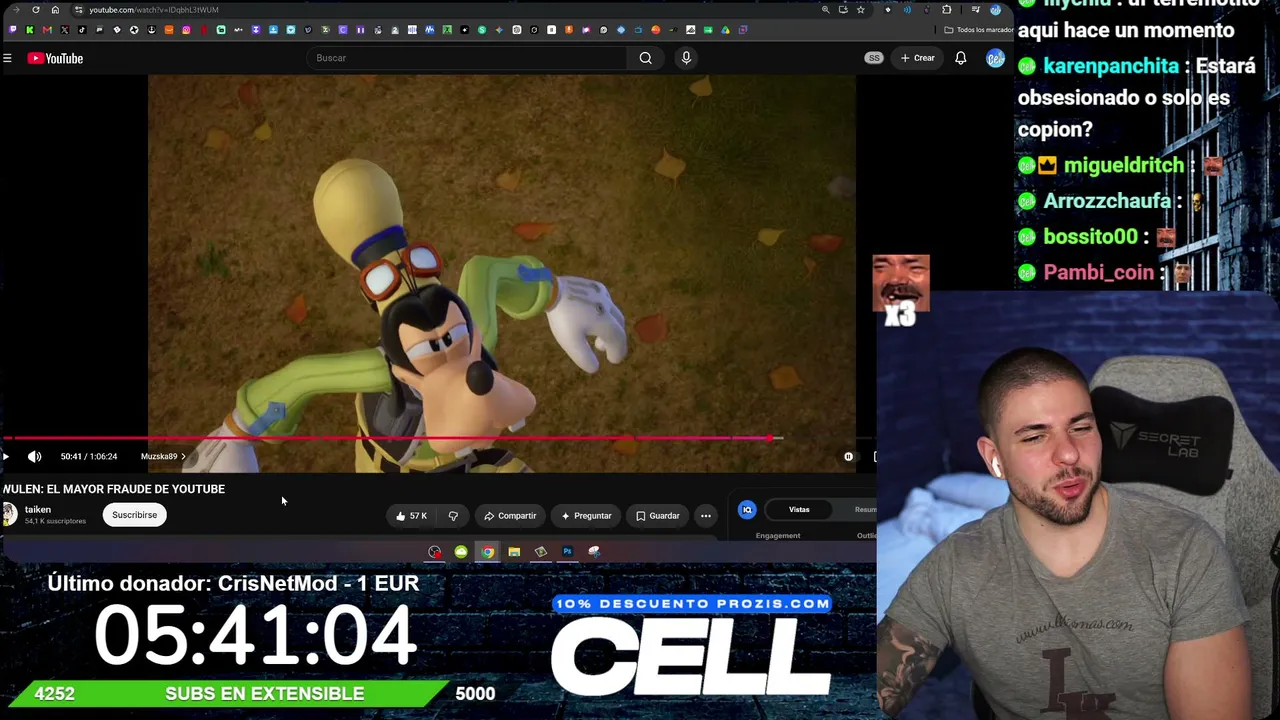Viewport: 1280px width, 720px height.
Task: Open File Explorer from the taskbar
Action: pos(514,552)
